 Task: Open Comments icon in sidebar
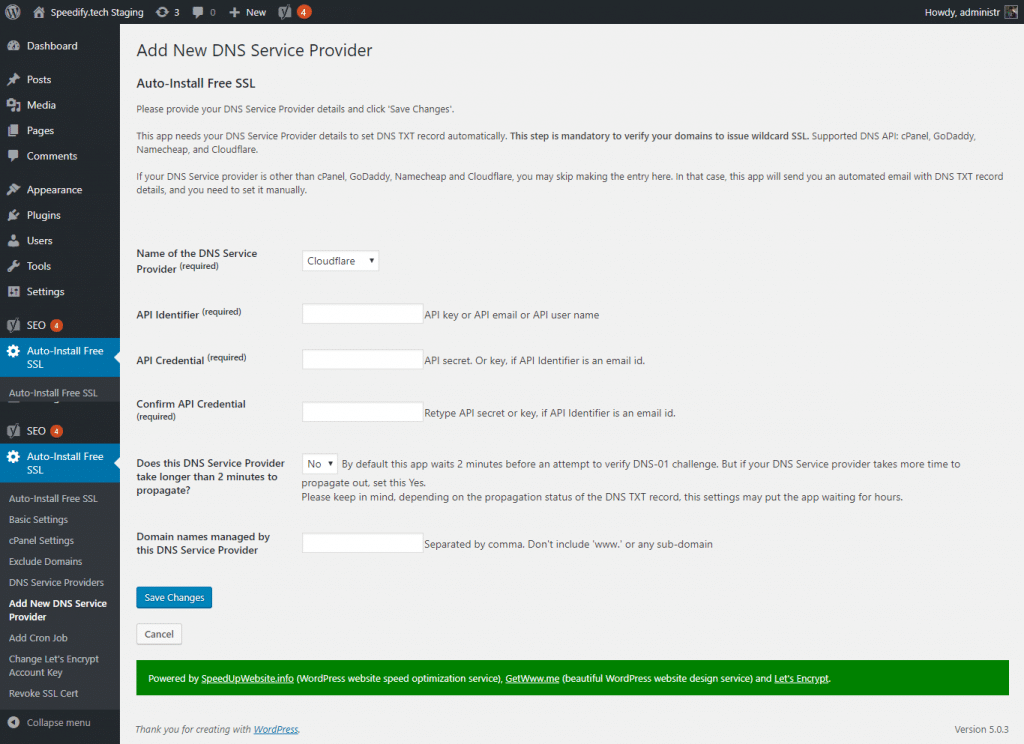(x=13, y=155)
